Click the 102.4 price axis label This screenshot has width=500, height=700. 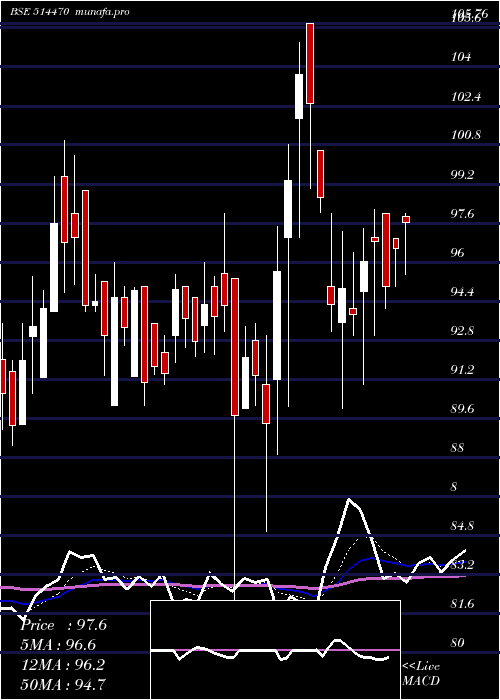(x=466, y=96)
